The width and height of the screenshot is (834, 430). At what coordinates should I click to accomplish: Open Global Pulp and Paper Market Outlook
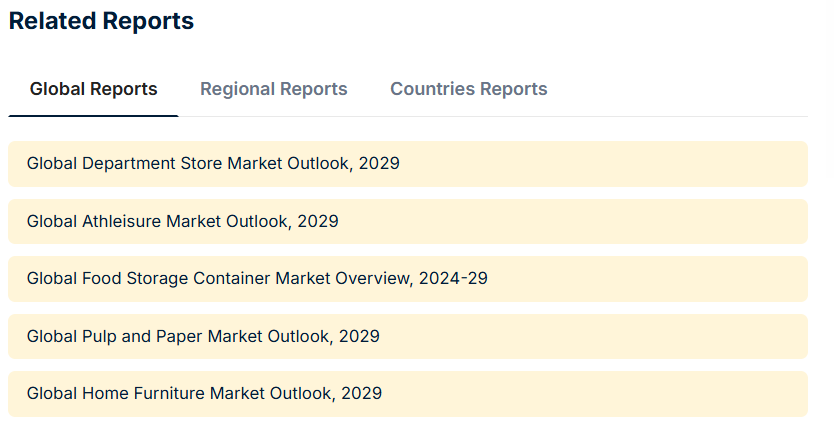point(408,336)
